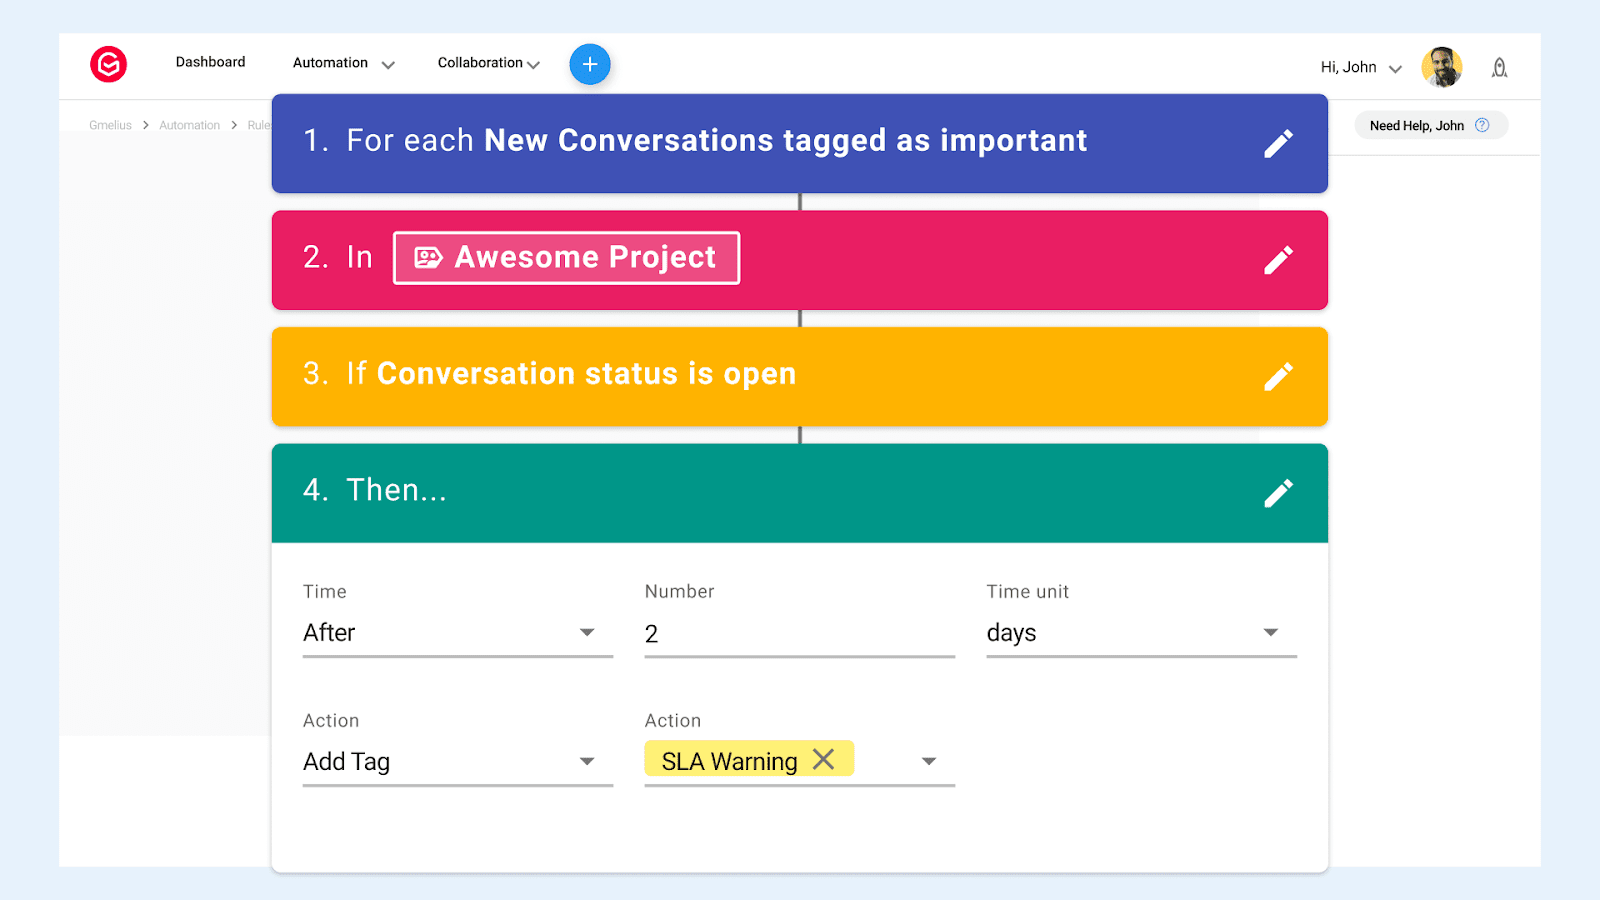Open the blue plus button in the navbar
This screenshot has height=900, width=1600.
[x=590, y=63]
